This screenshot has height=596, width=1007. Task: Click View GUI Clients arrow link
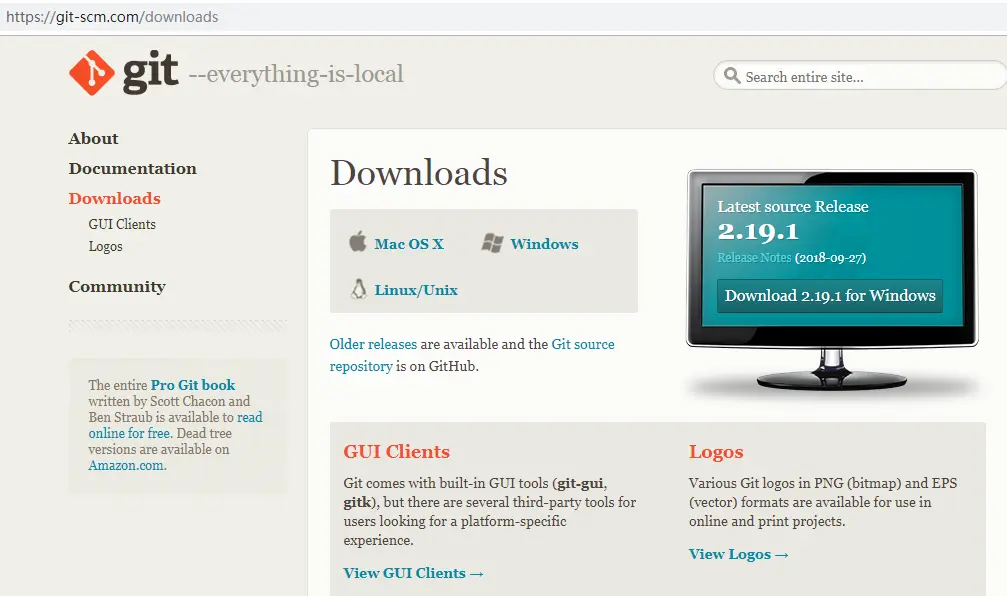coord(413,574)
